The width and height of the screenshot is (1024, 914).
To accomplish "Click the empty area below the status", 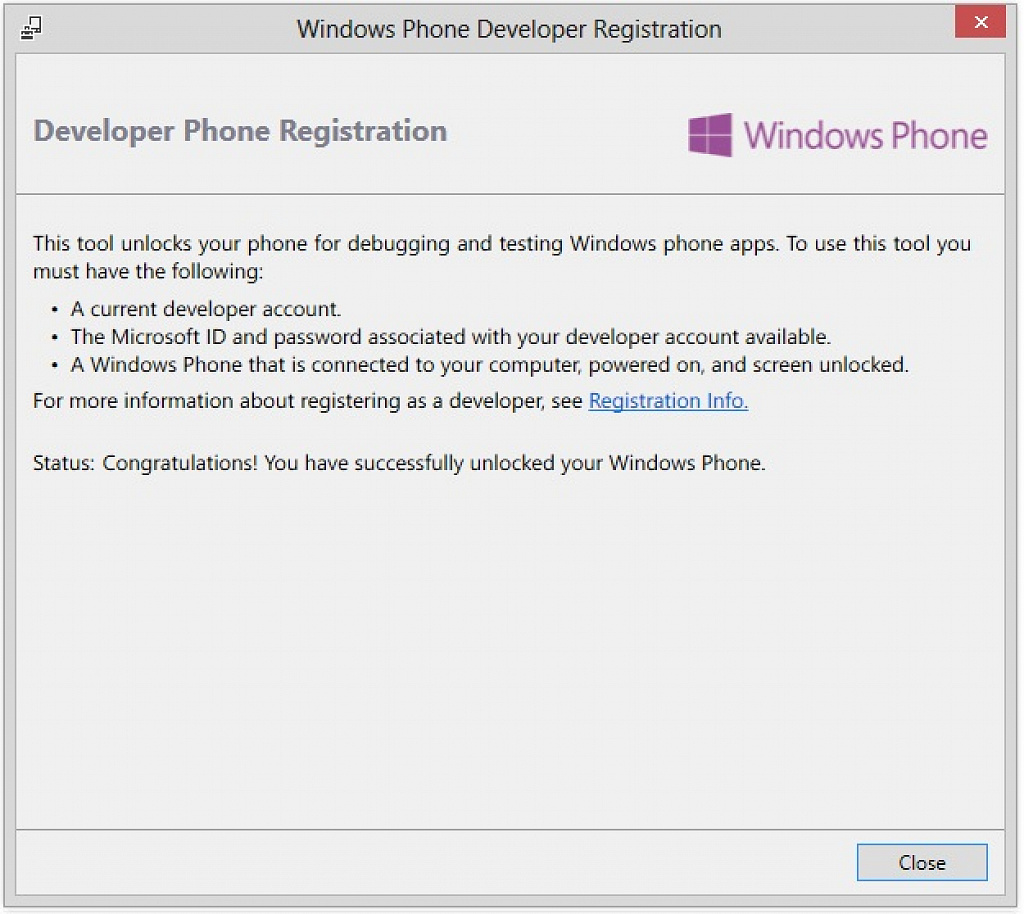I will tap(509, 653).
